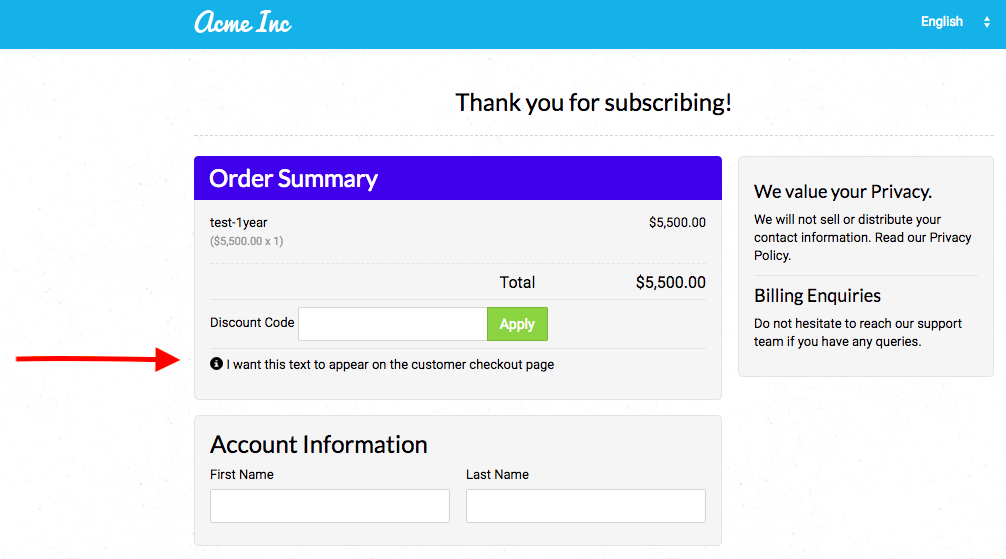Click the Last Name text field
This screenshot has width=1006, height=559.
pyautogui.click(x=586, y=506)
